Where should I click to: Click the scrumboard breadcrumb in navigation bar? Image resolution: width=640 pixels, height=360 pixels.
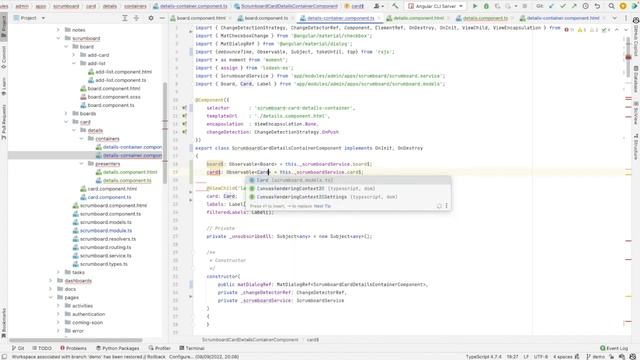tap(66, 6)
